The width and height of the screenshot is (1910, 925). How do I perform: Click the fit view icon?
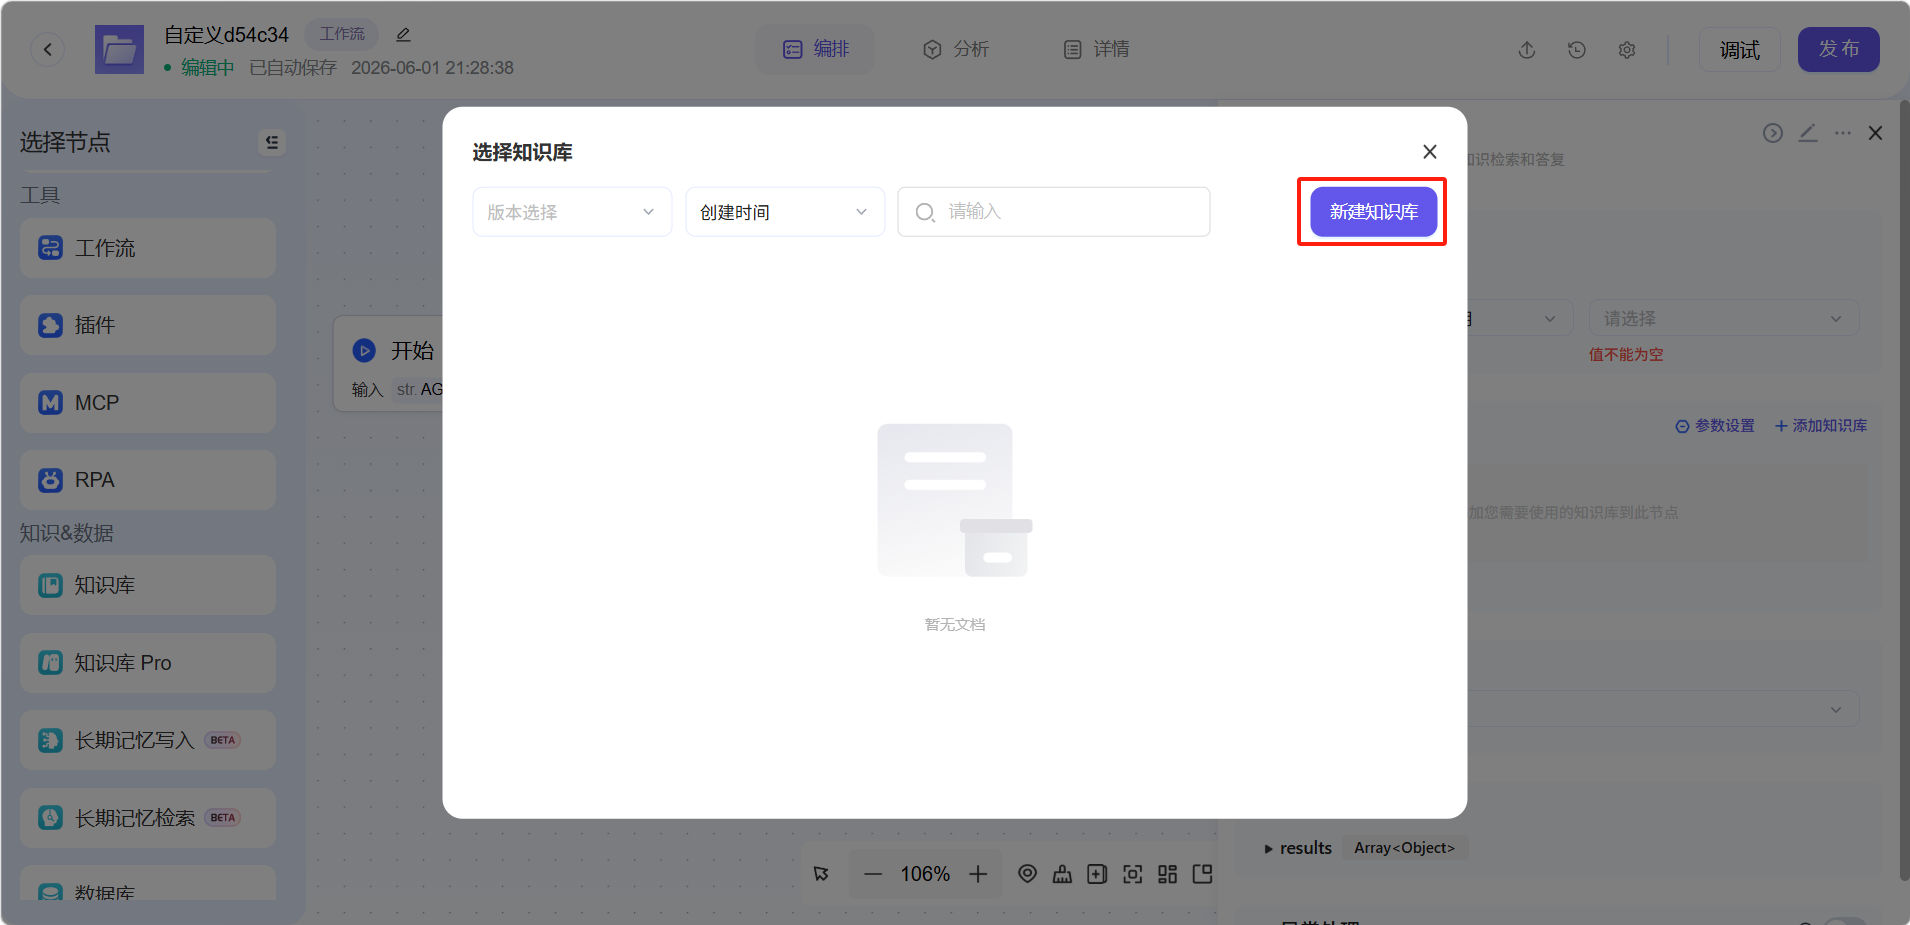(x=1132, y=874)
